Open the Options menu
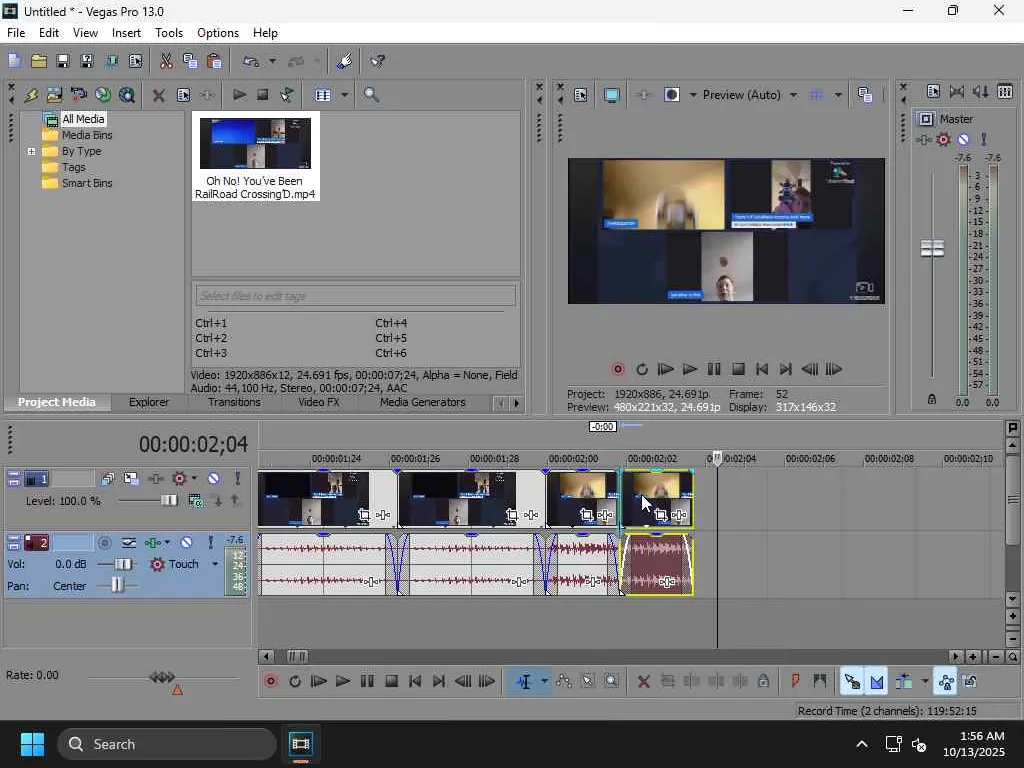The height and width of the screenshot is (768, 1024). [x=217, y=33]
